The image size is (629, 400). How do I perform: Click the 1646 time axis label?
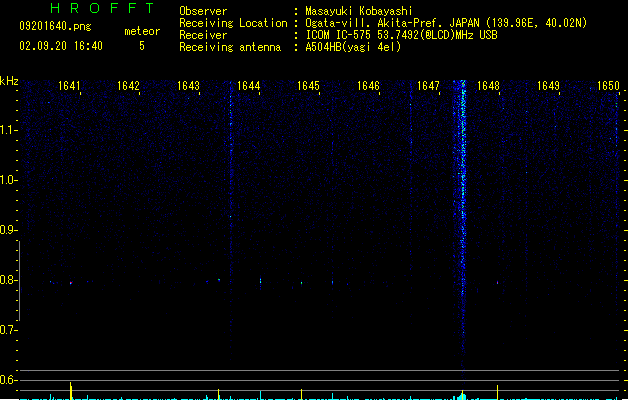[x=368, y=86]
